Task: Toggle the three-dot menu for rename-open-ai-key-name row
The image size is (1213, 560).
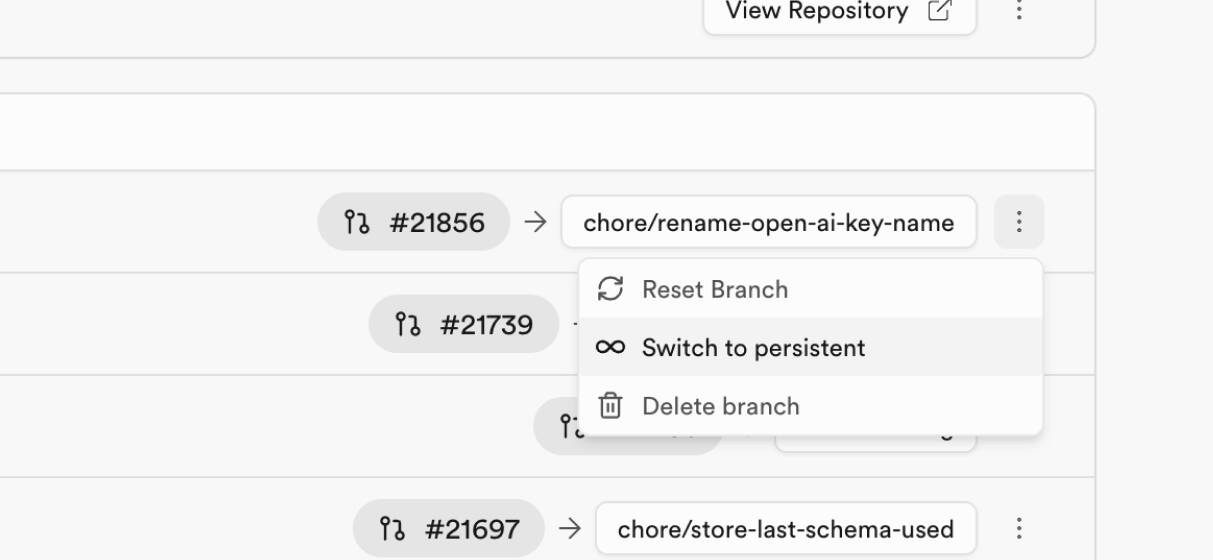Action: tap(1019, 221)
